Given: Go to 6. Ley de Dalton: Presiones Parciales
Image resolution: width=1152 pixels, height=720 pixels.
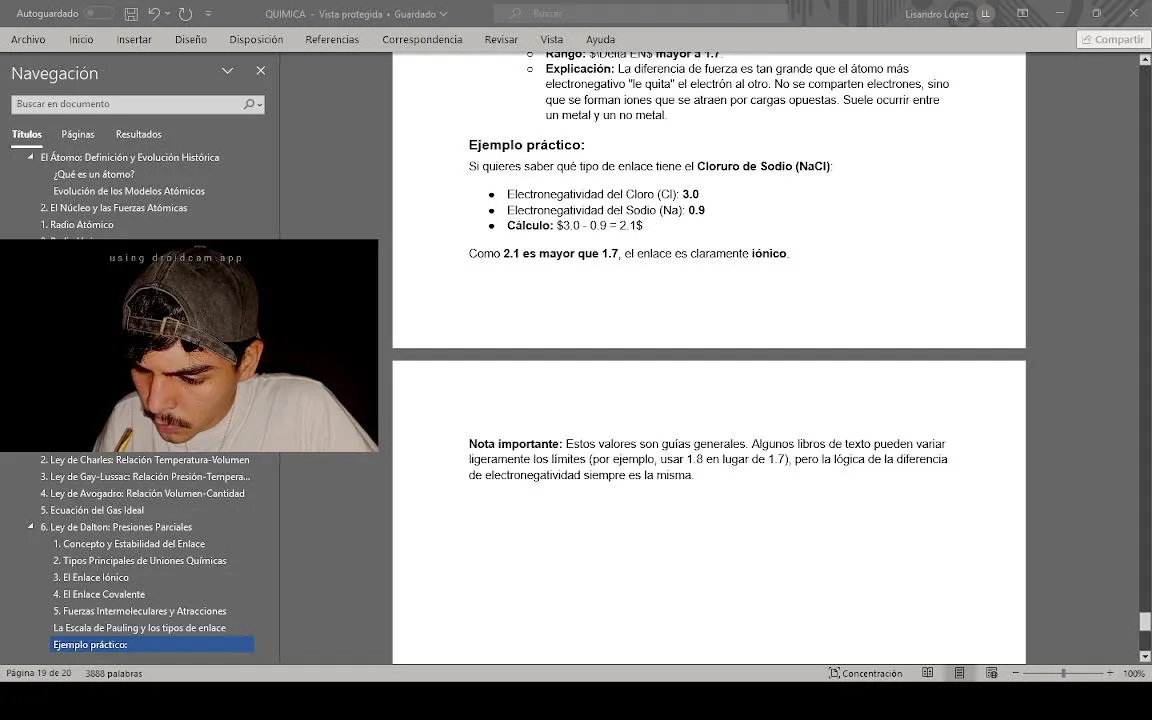Looking at the screenshot, I should [x=116, y=527].
